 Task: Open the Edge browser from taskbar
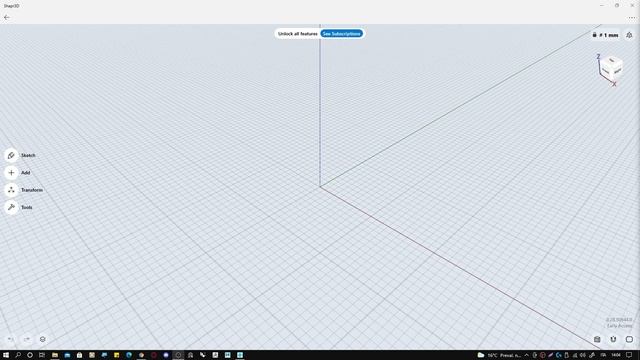pos(129,355)
